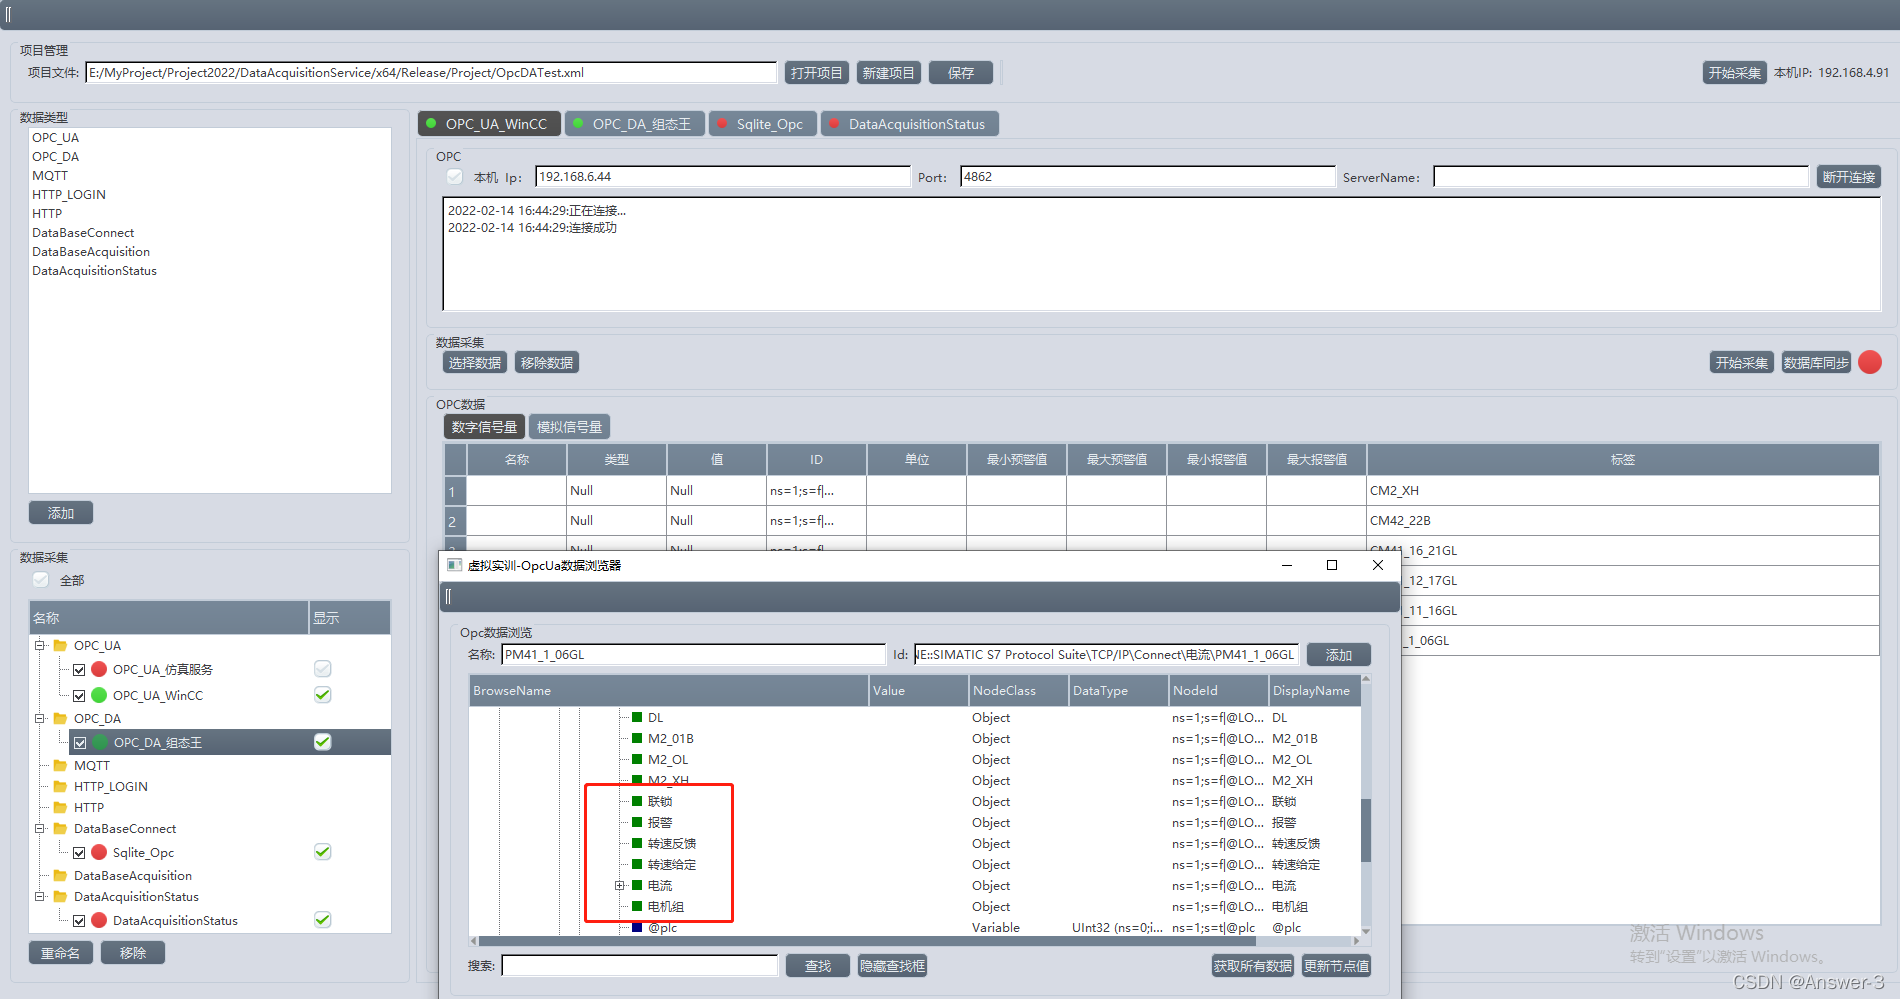Screen dimensions: 1900x999
Task: Toggle the checkbox before OPC_UA_仿真服务
Action: pos(79,670)
